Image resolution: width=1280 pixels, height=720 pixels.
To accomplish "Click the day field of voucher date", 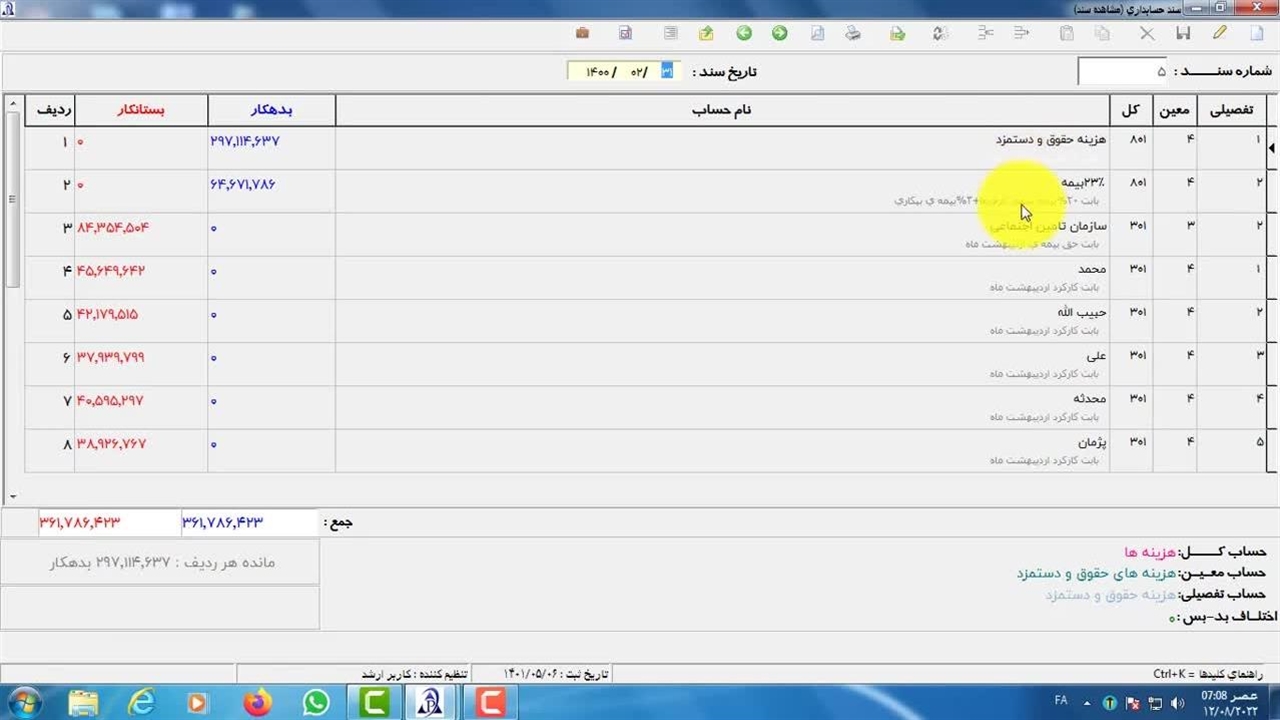I will tap(667, 72).
